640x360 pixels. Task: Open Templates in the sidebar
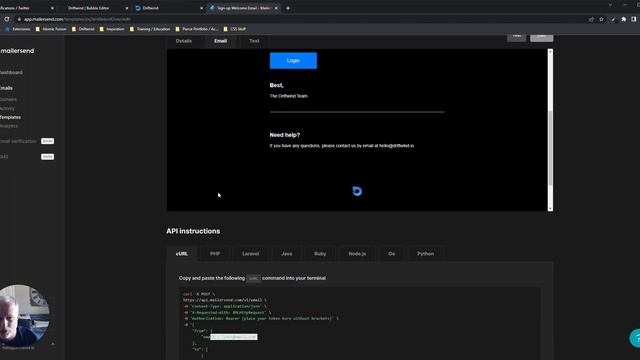tap(11, 117)
